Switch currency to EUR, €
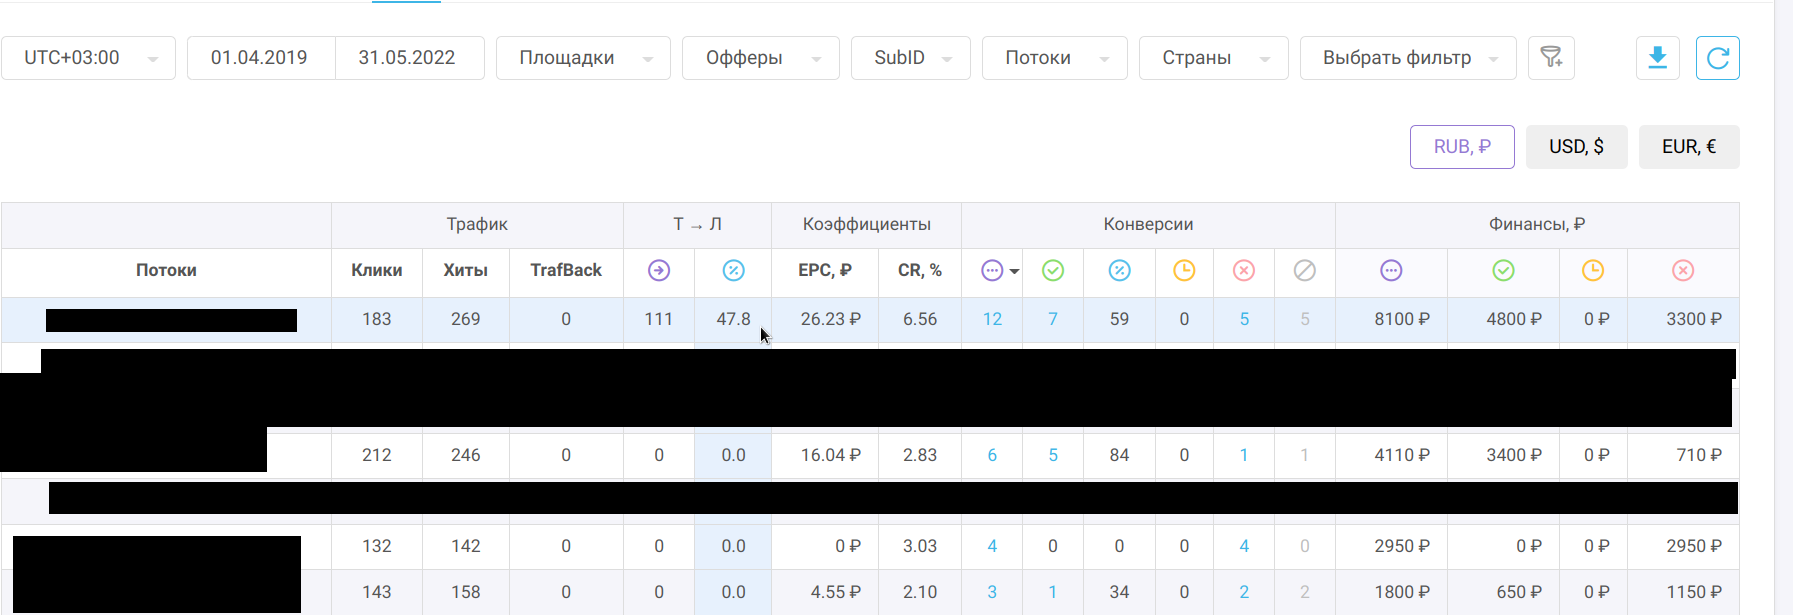The image size is (1793, 615). [1688, 147]
